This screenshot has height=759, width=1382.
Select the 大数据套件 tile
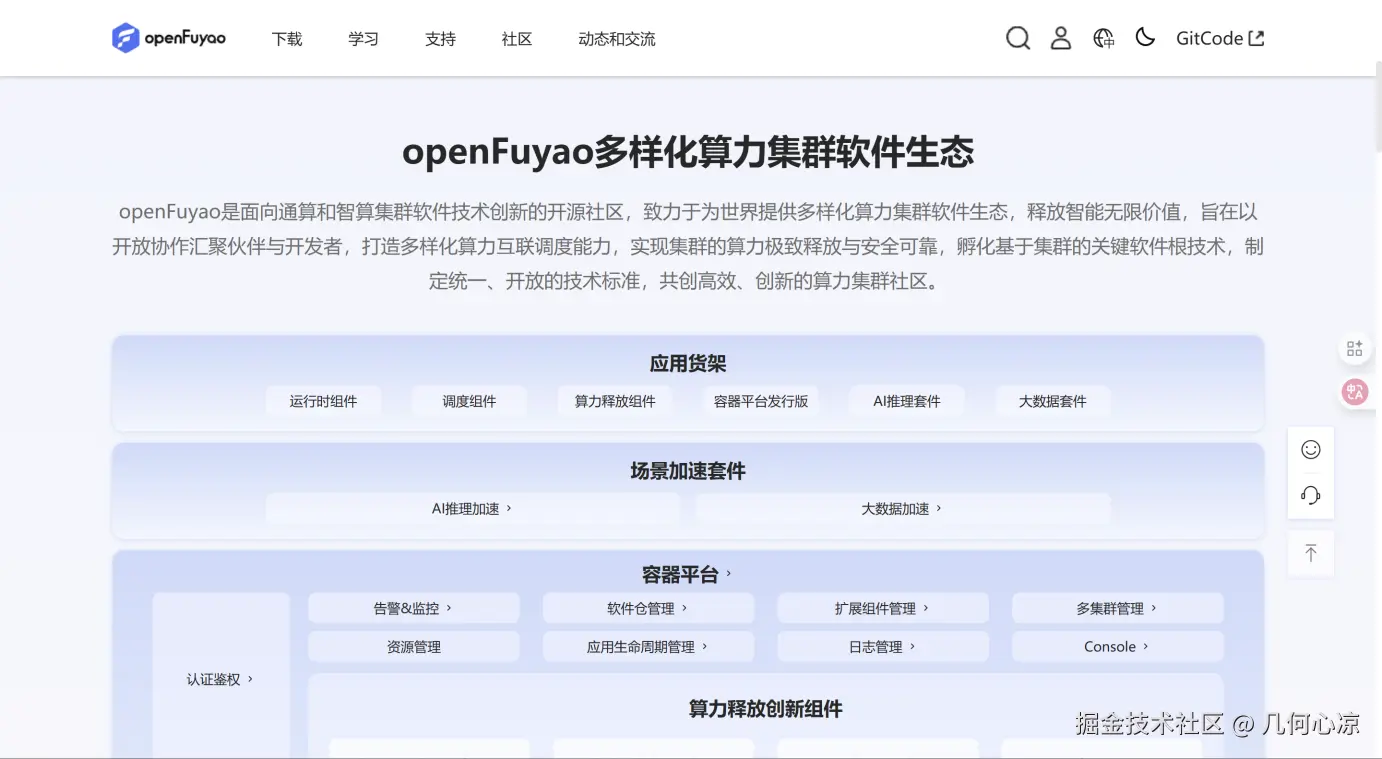(x=1053, y=401)
